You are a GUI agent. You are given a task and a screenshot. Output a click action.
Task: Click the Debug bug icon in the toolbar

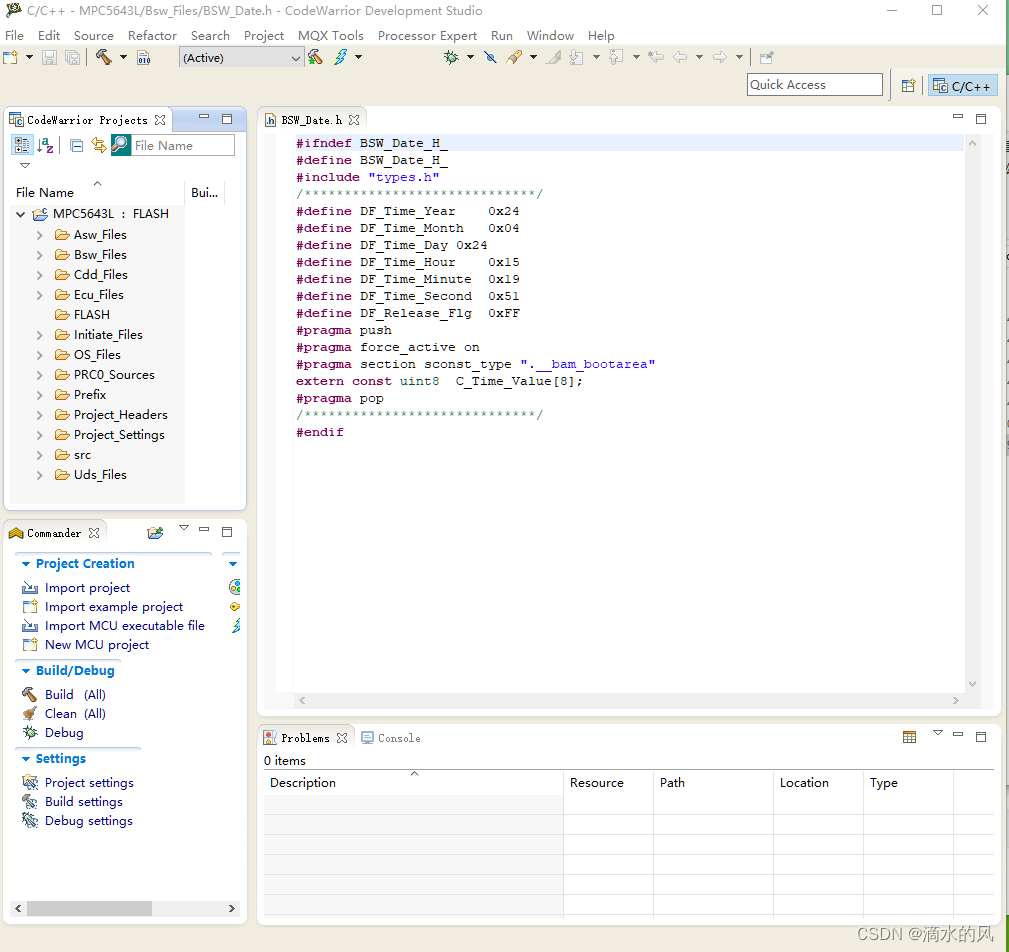pyautogui.click(x=452, y=58)
